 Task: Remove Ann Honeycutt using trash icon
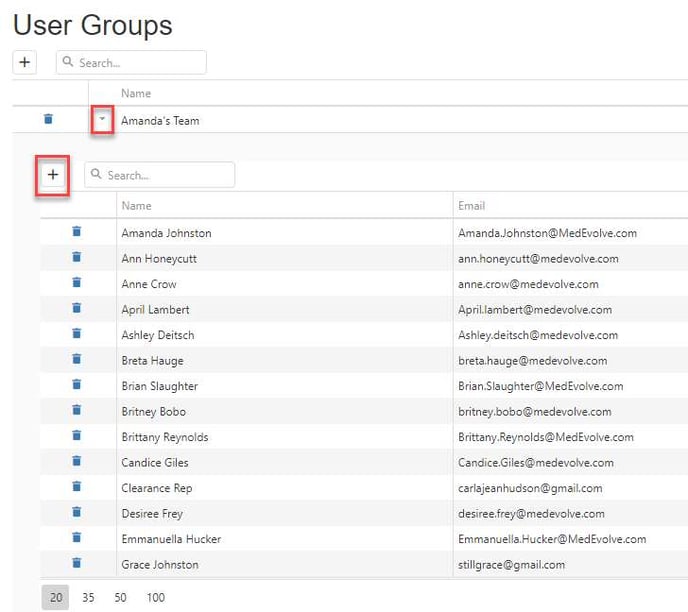click(x=77, y=258)
